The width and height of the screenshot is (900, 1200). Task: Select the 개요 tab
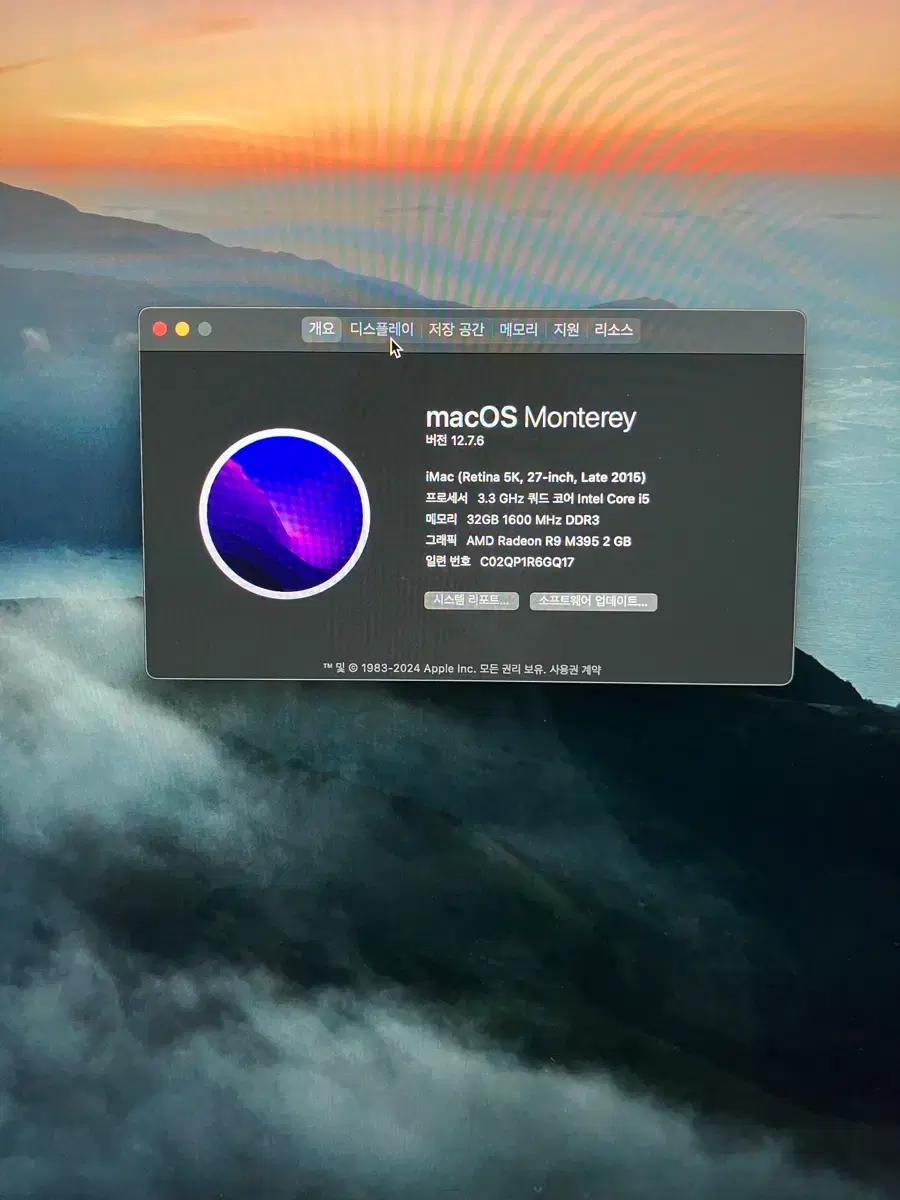[x=321, y=329]
